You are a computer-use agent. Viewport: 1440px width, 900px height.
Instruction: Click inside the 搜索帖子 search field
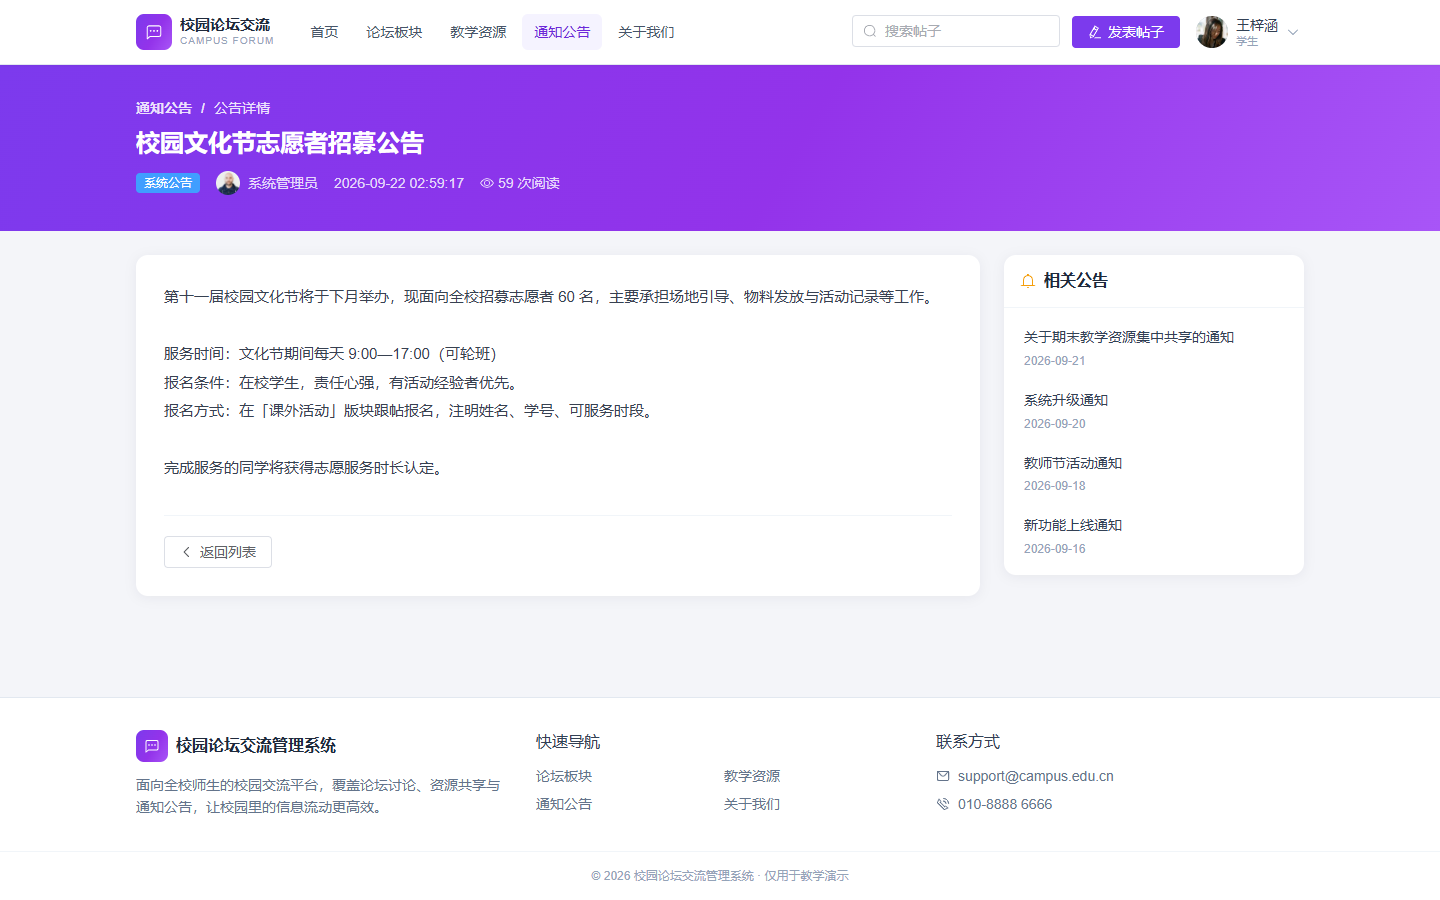coord(956,31)
